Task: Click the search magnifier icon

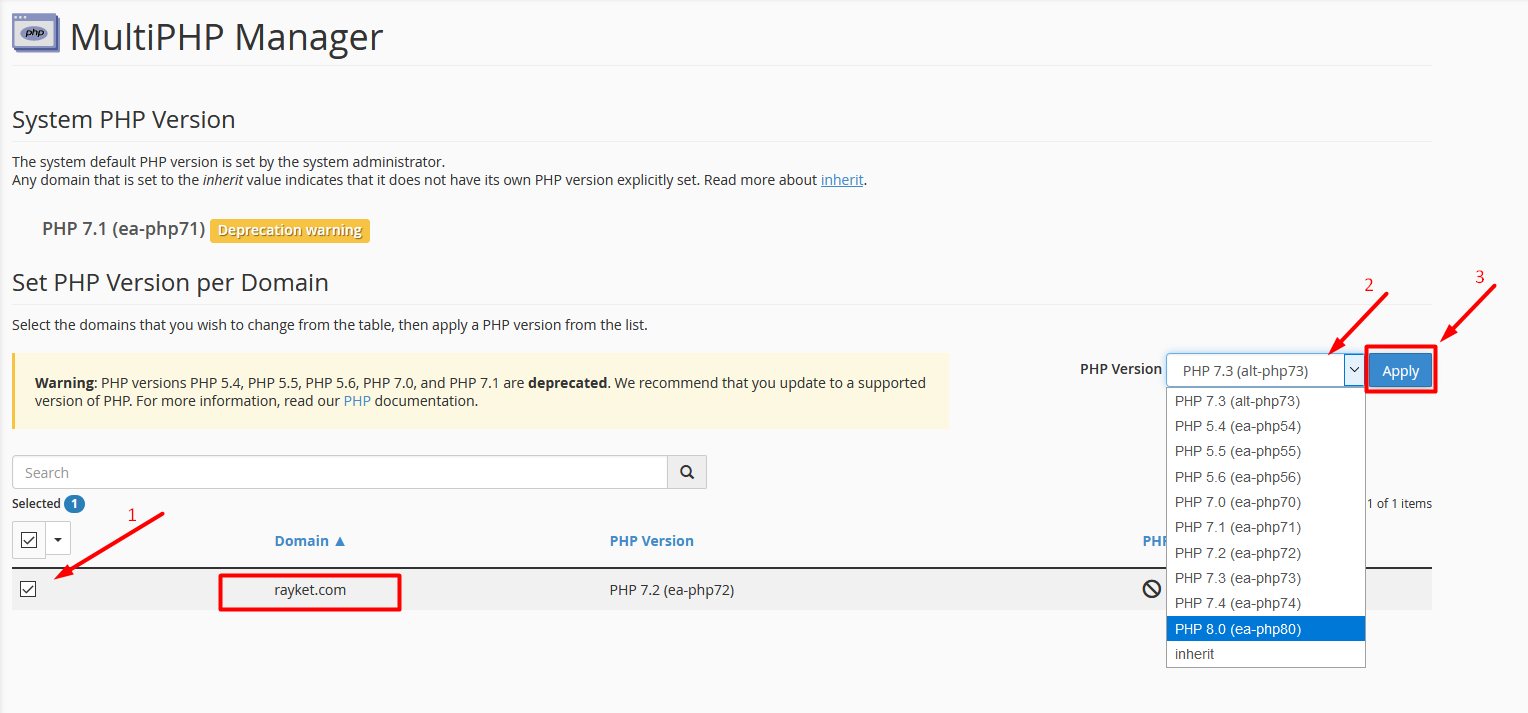Action: 687,471
